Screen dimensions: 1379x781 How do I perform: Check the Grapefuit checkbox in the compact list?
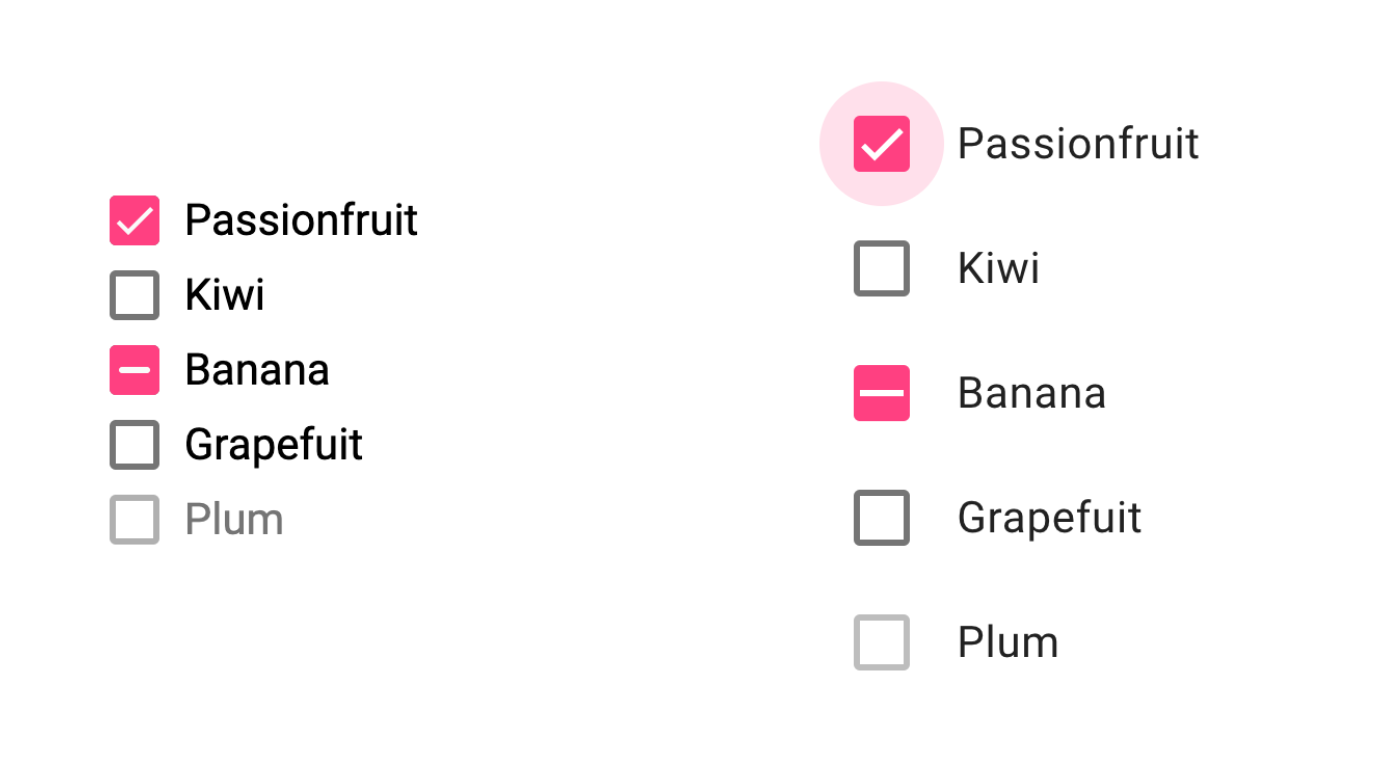pos(134,445)
